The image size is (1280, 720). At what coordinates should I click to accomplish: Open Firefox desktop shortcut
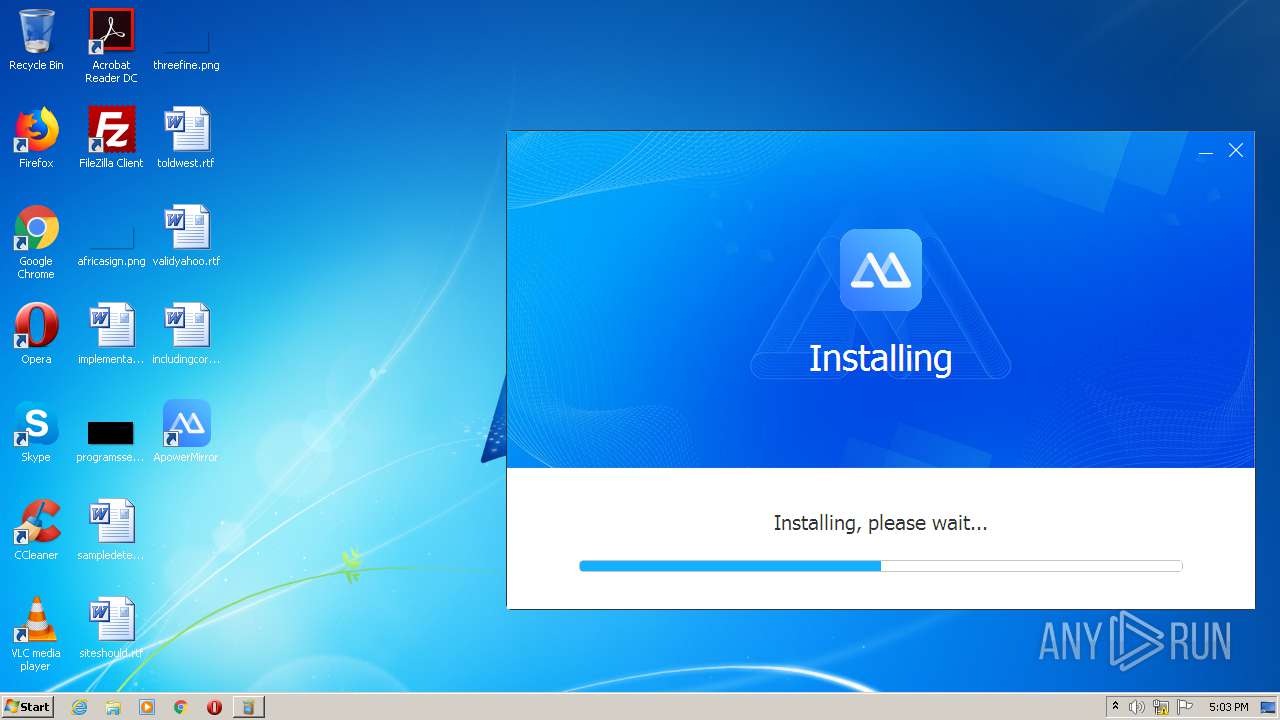[36, 138]
